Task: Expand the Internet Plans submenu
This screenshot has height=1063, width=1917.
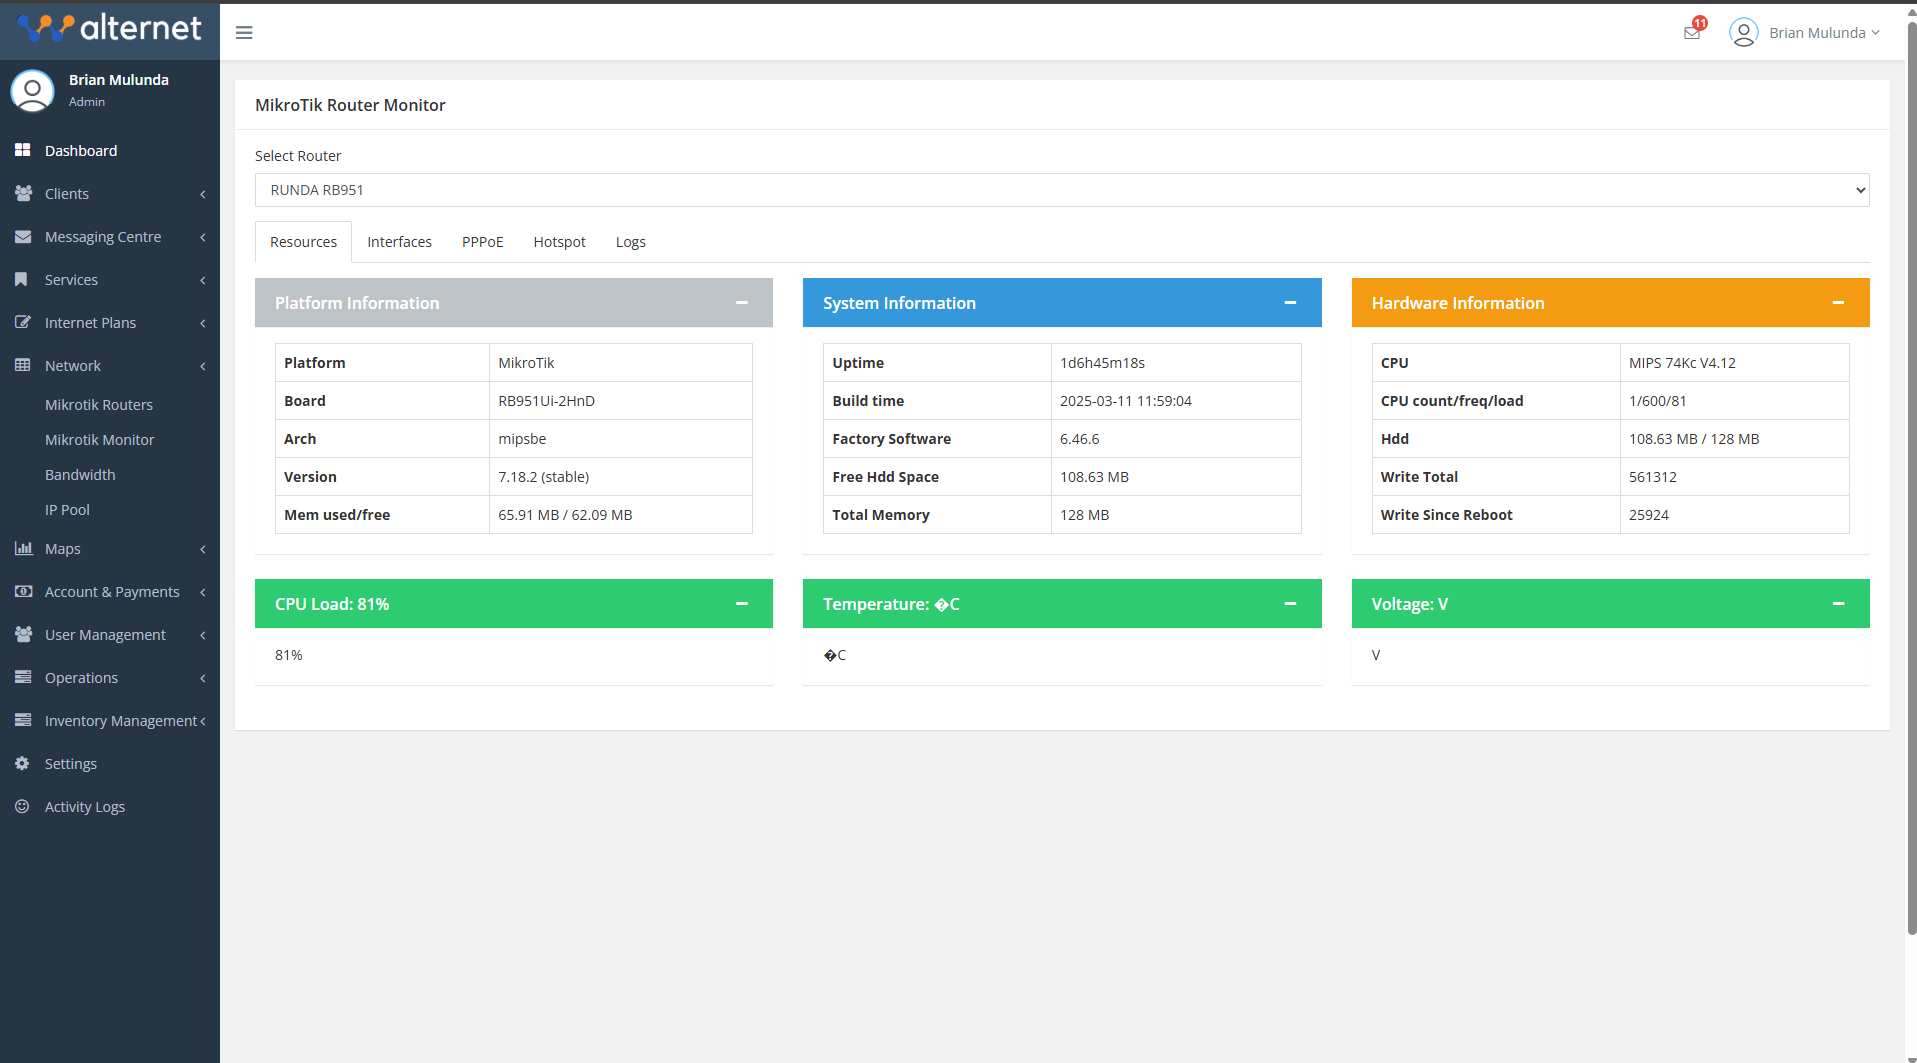Action: click(x=201, y=323)
